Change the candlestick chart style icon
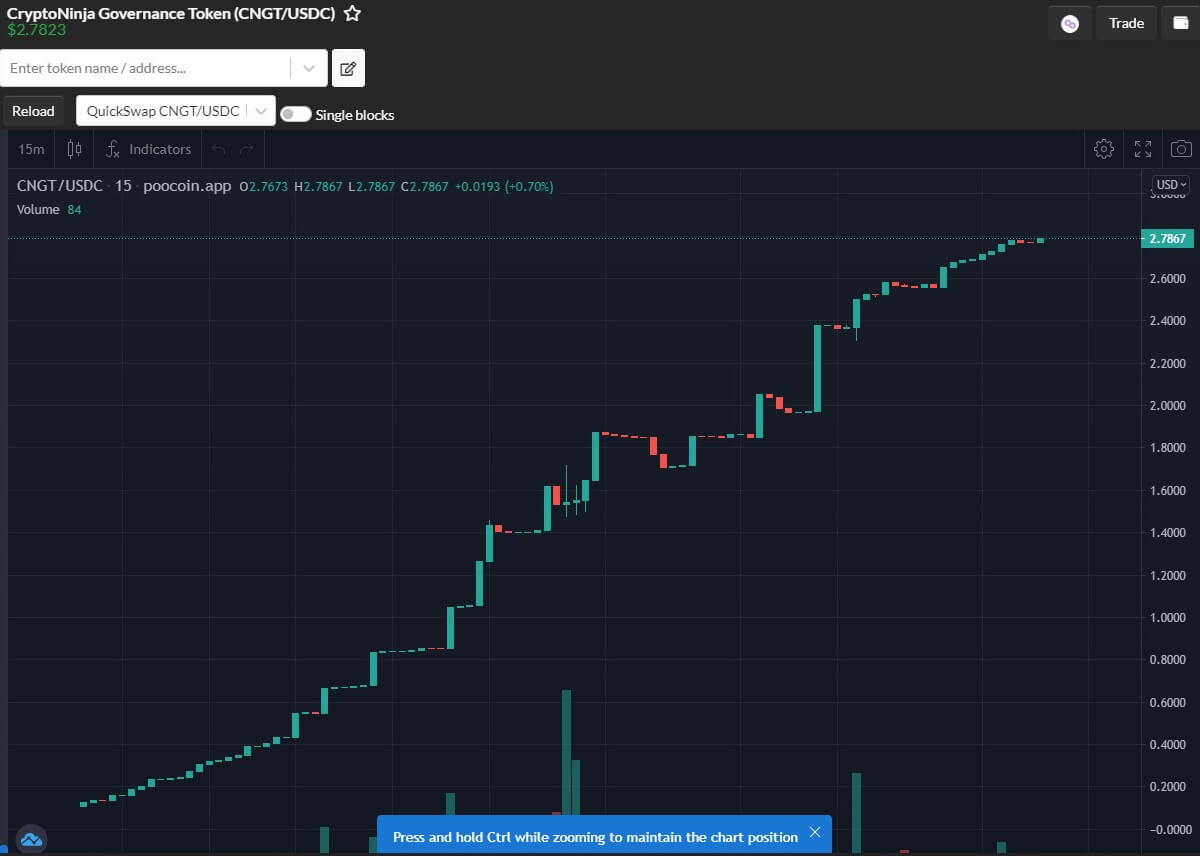This screenshot has height=856, width=1200. (x=74, y=149)
